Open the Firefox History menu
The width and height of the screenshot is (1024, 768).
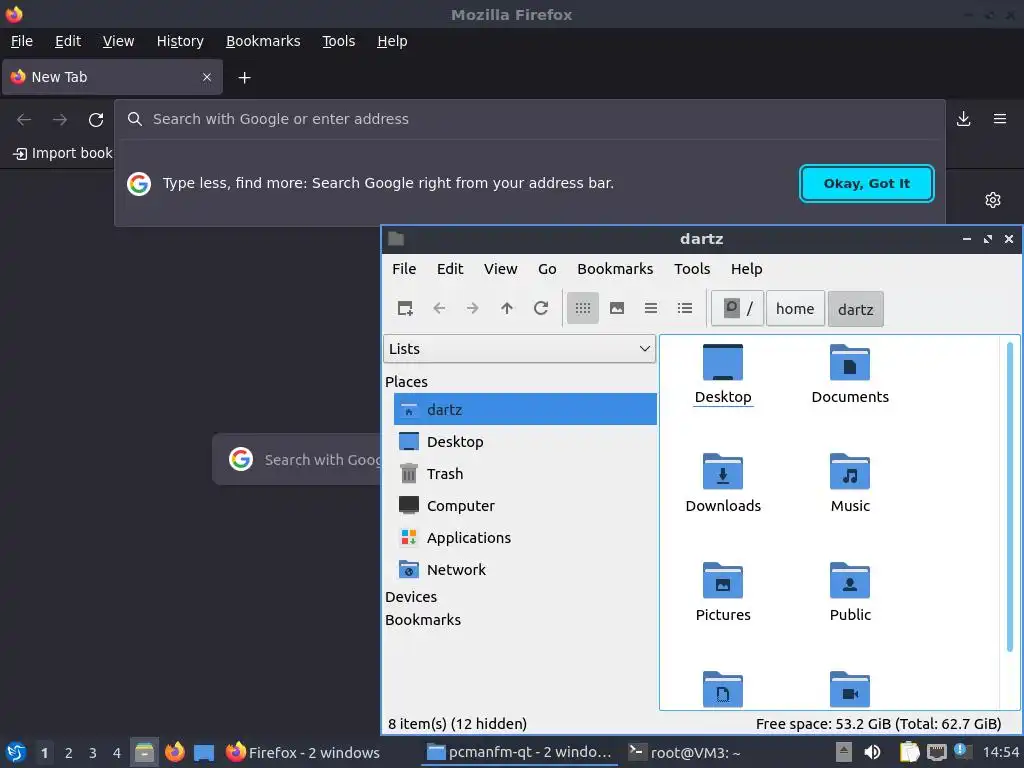click(180, 41)
